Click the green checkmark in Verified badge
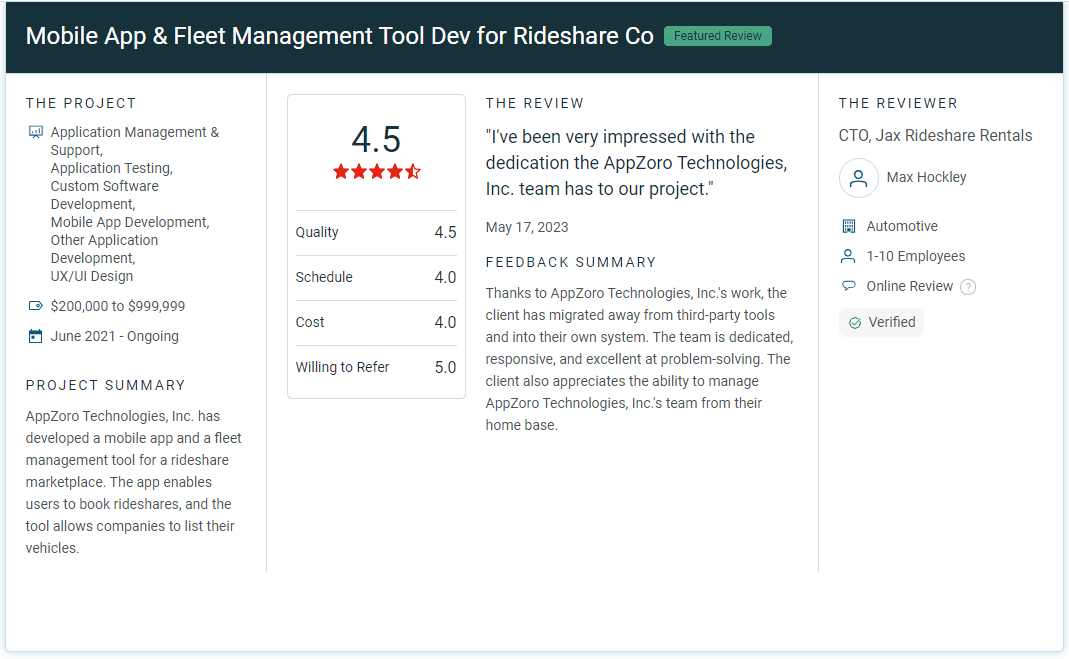This screenshot has width=1069, height=659. click(x=854, y=323)
